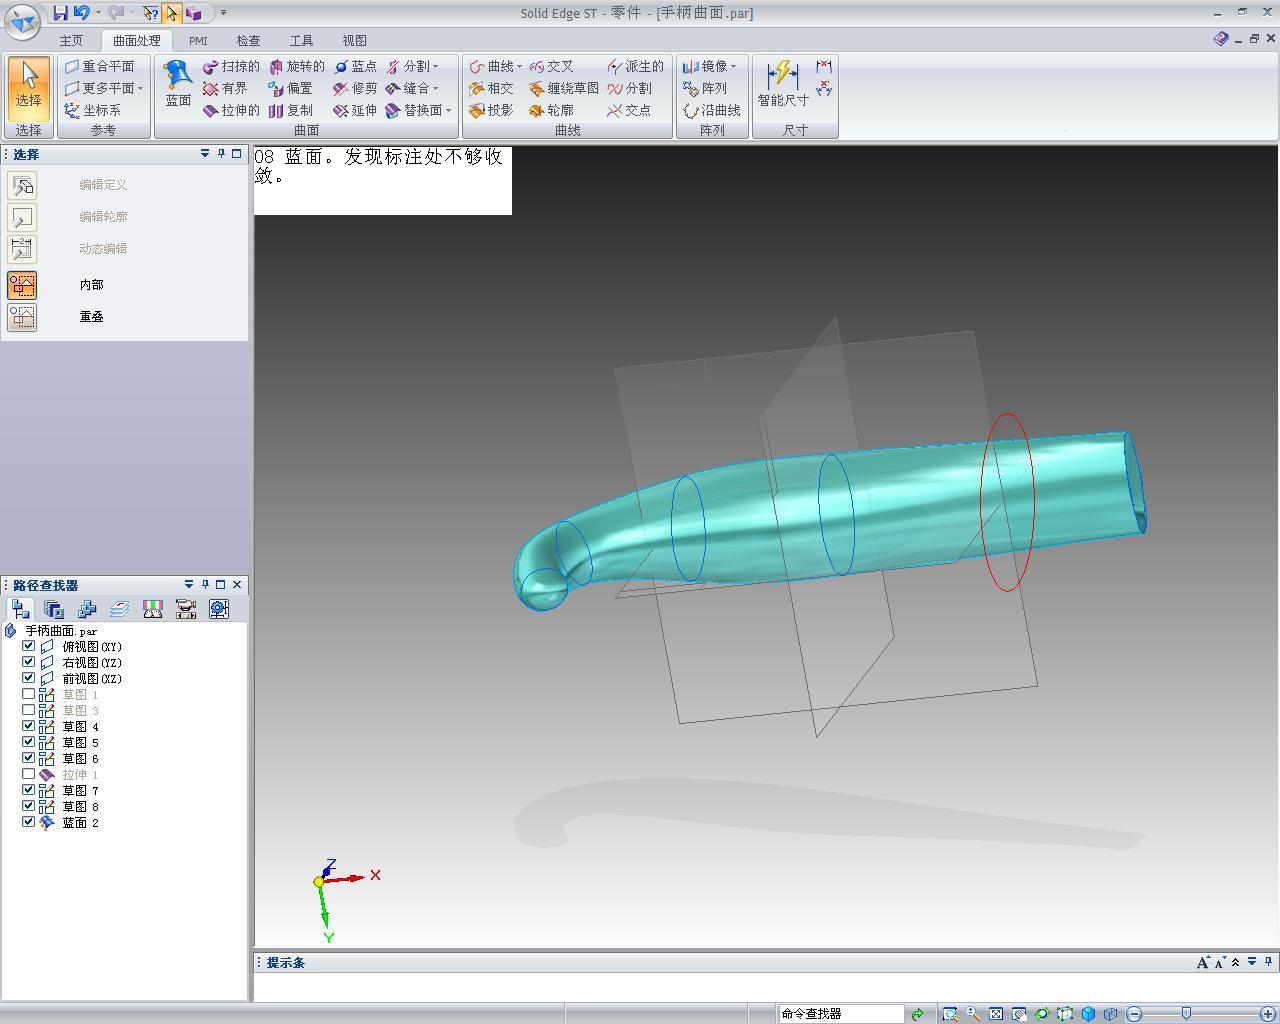Open the 曲面处理 ribbon tab
The height and width of the screenshot is (1024, 1280).
(136, 41)
